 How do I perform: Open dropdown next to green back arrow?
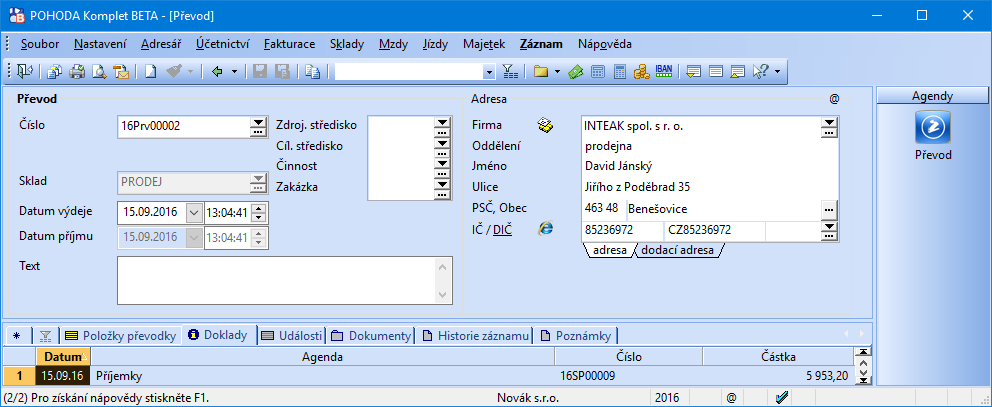click(x=234, y=72)
